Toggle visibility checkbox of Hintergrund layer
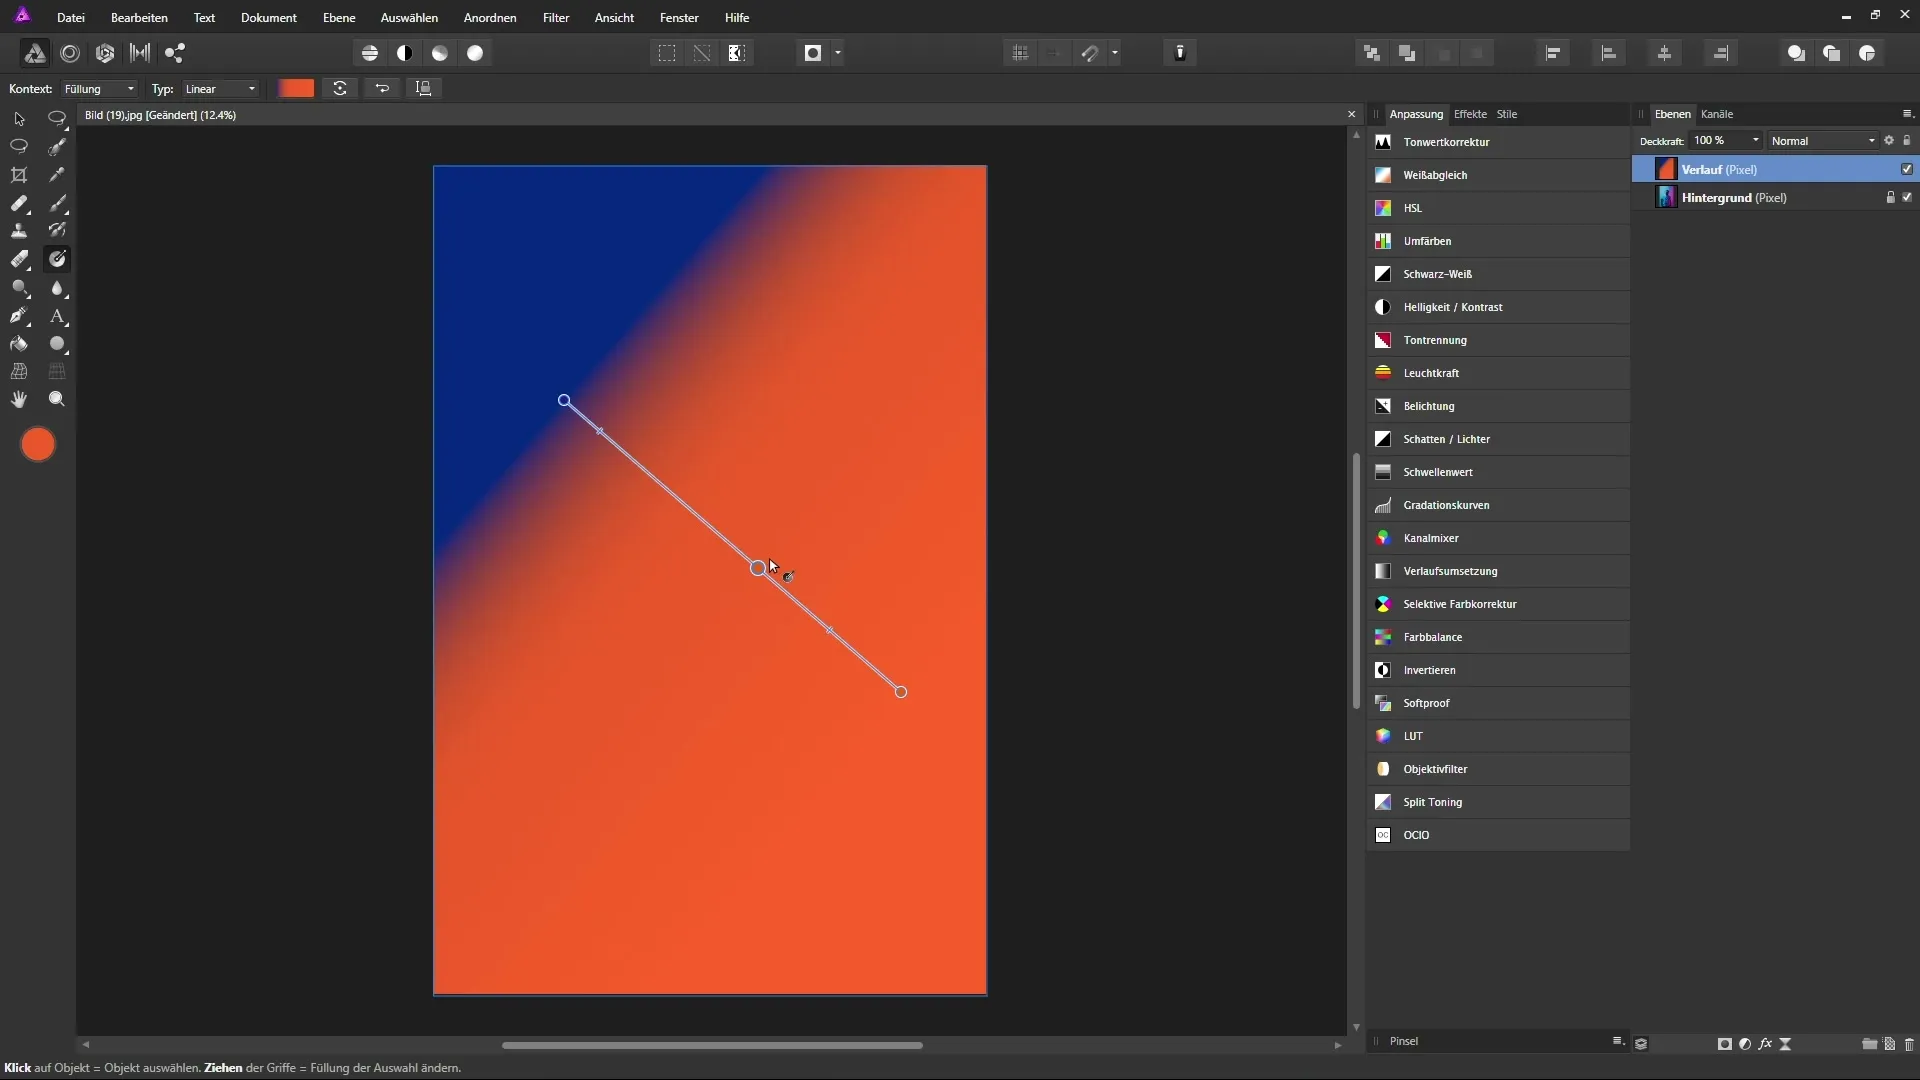Image resolution: width=1920 pixels, height=1080 pixels. point(1907,197)
